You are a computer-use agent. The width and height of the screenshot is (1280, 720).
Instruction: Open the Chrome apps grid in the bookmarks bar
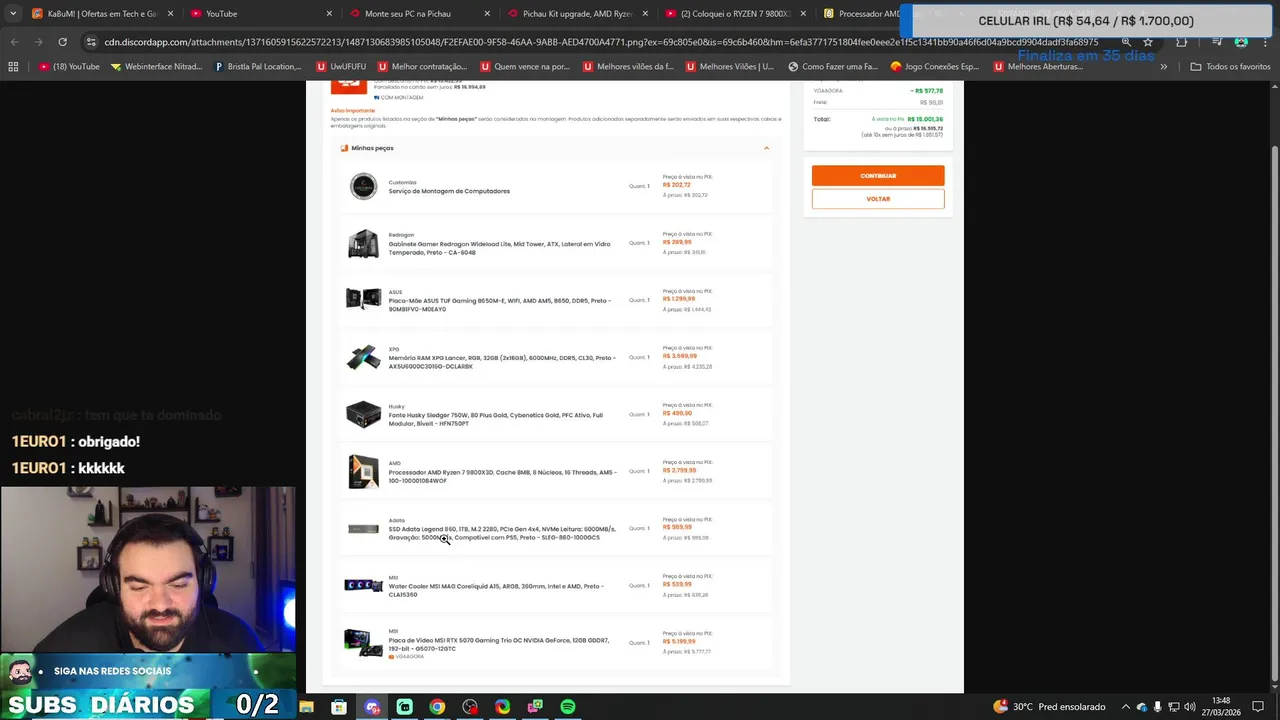click(x=13, y=67)
